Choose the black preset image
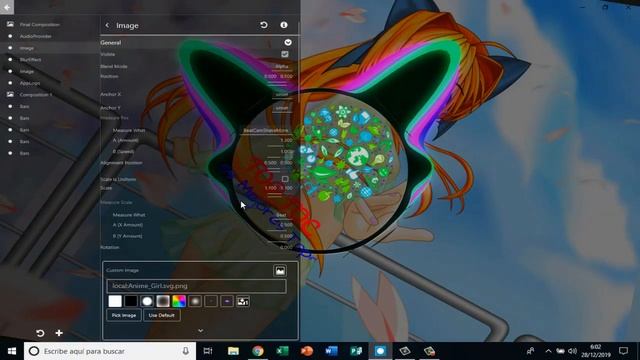The width and height of the screenshot is (640, 360). click(131, 301)
